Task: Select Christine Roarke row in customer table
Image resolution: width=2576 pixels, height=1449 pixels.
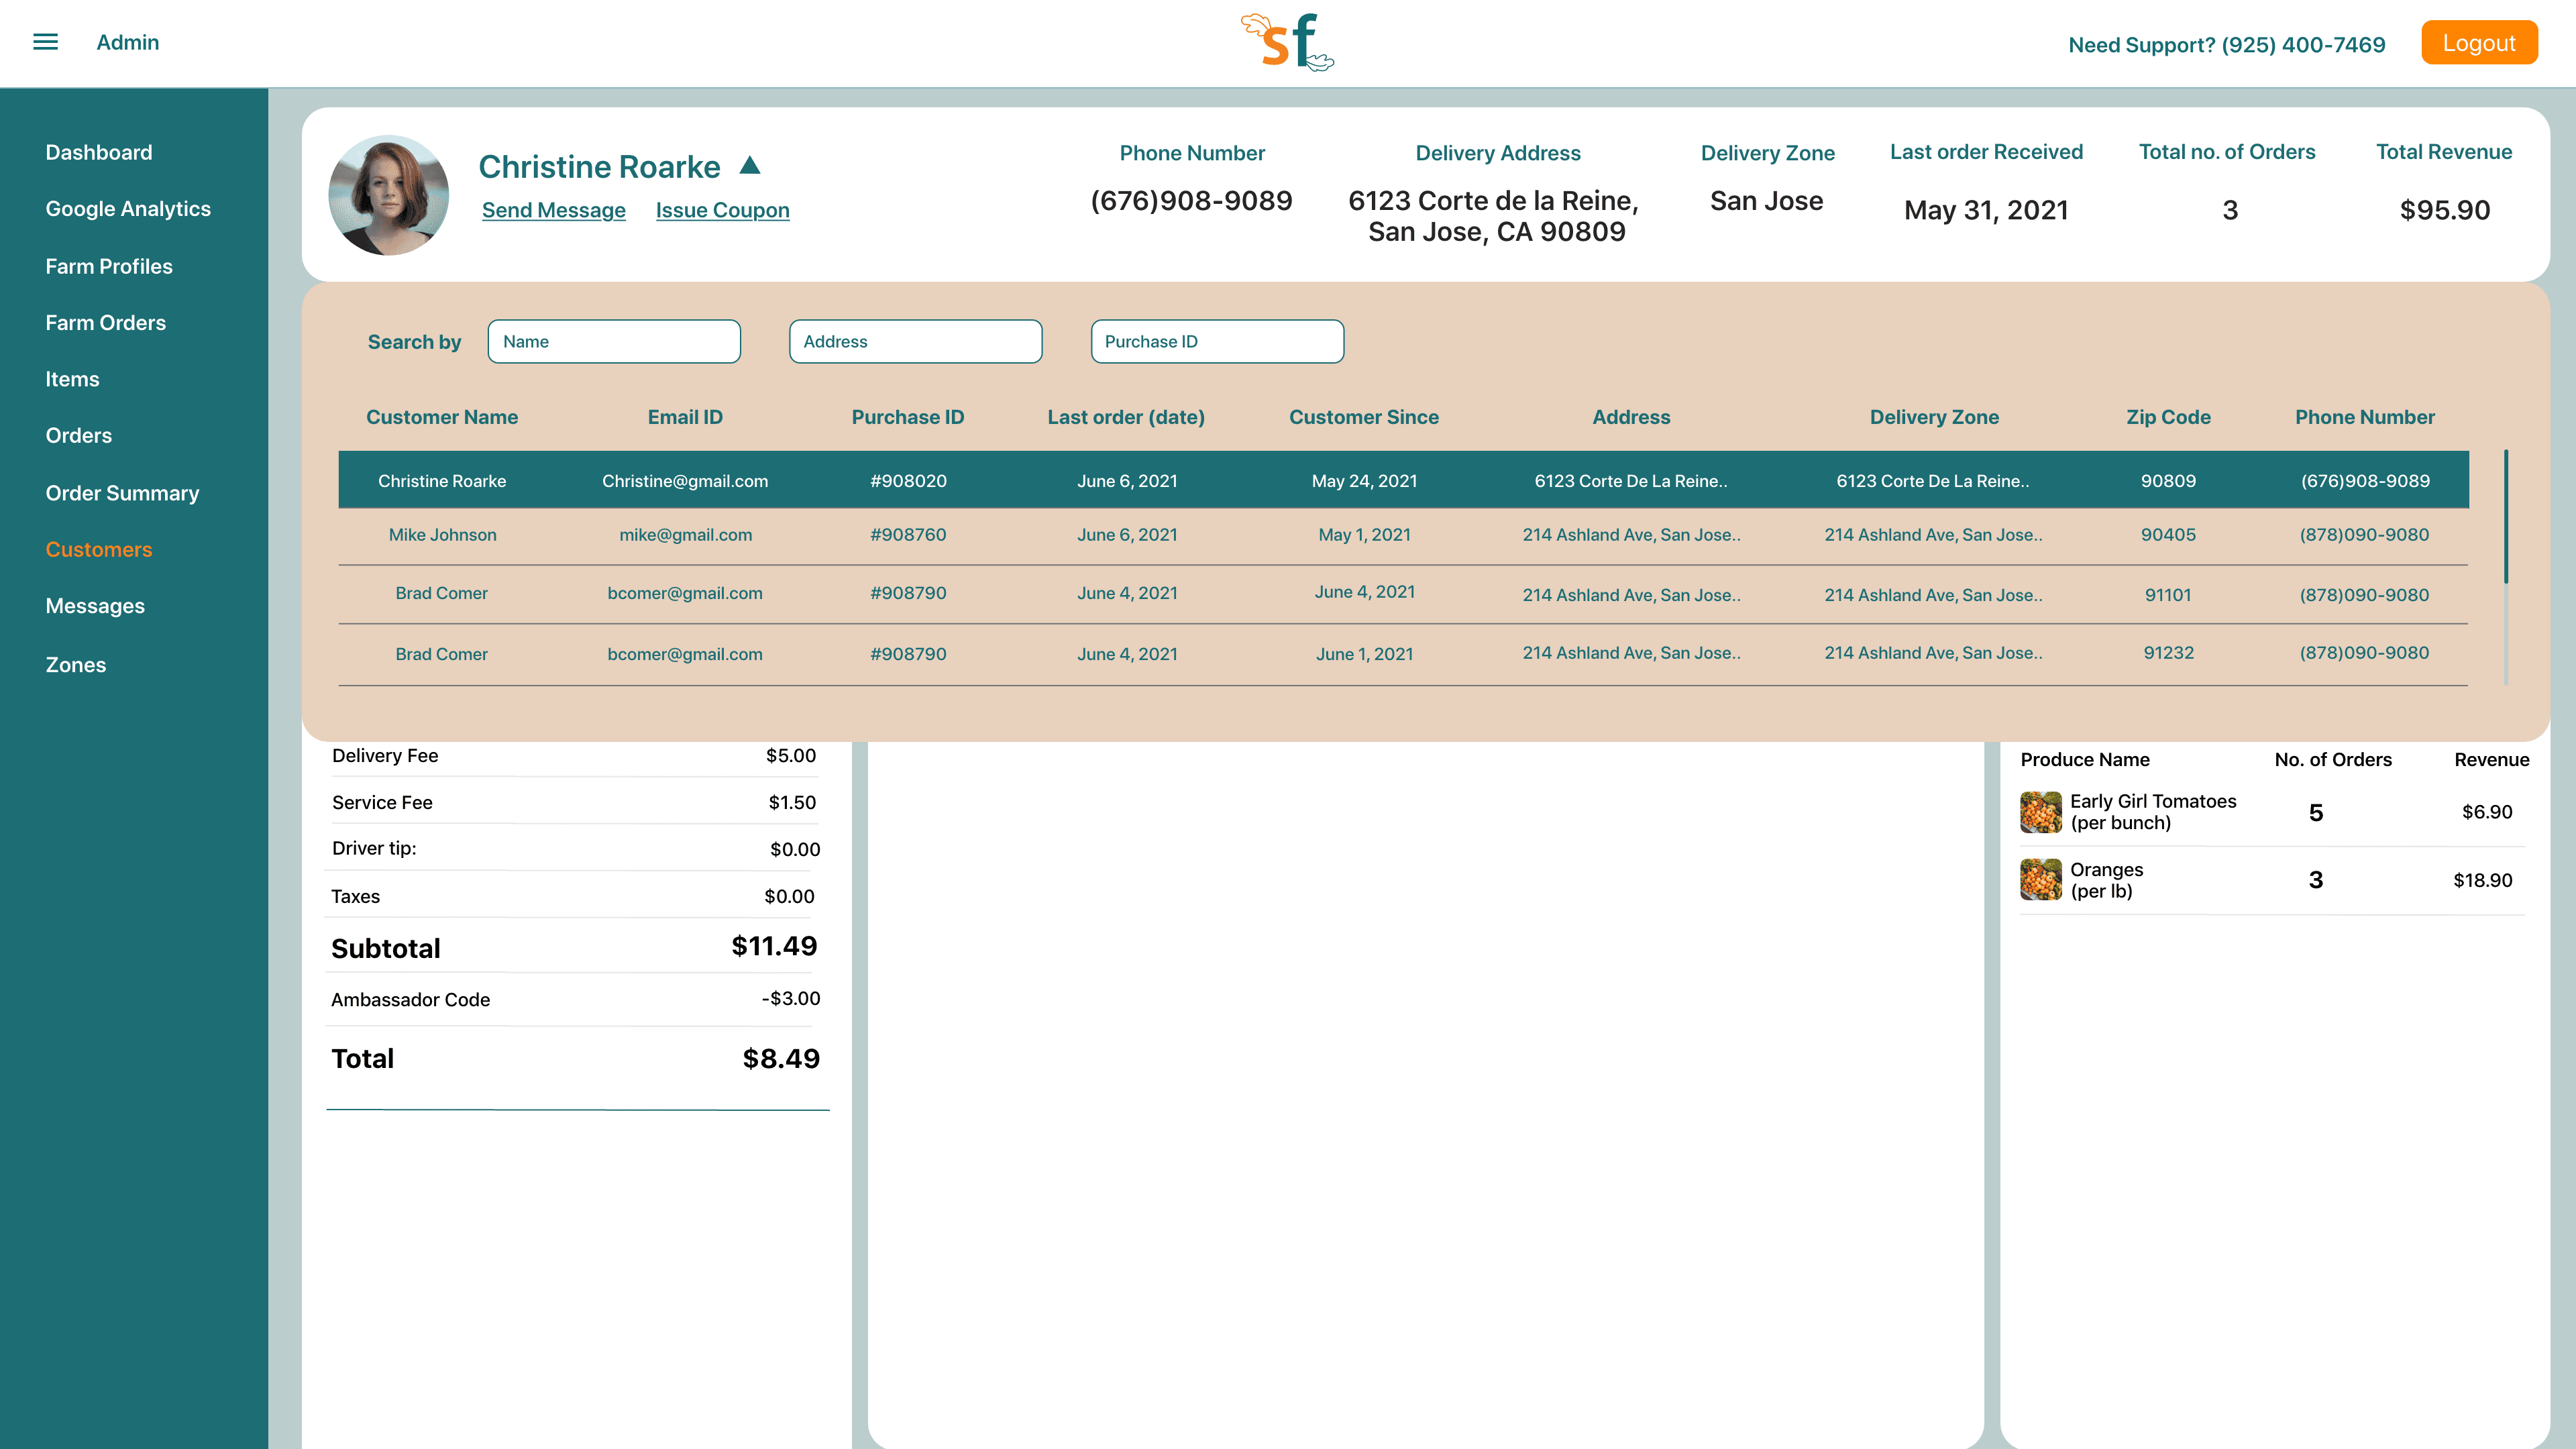Action: click(x=1404, y=480)
